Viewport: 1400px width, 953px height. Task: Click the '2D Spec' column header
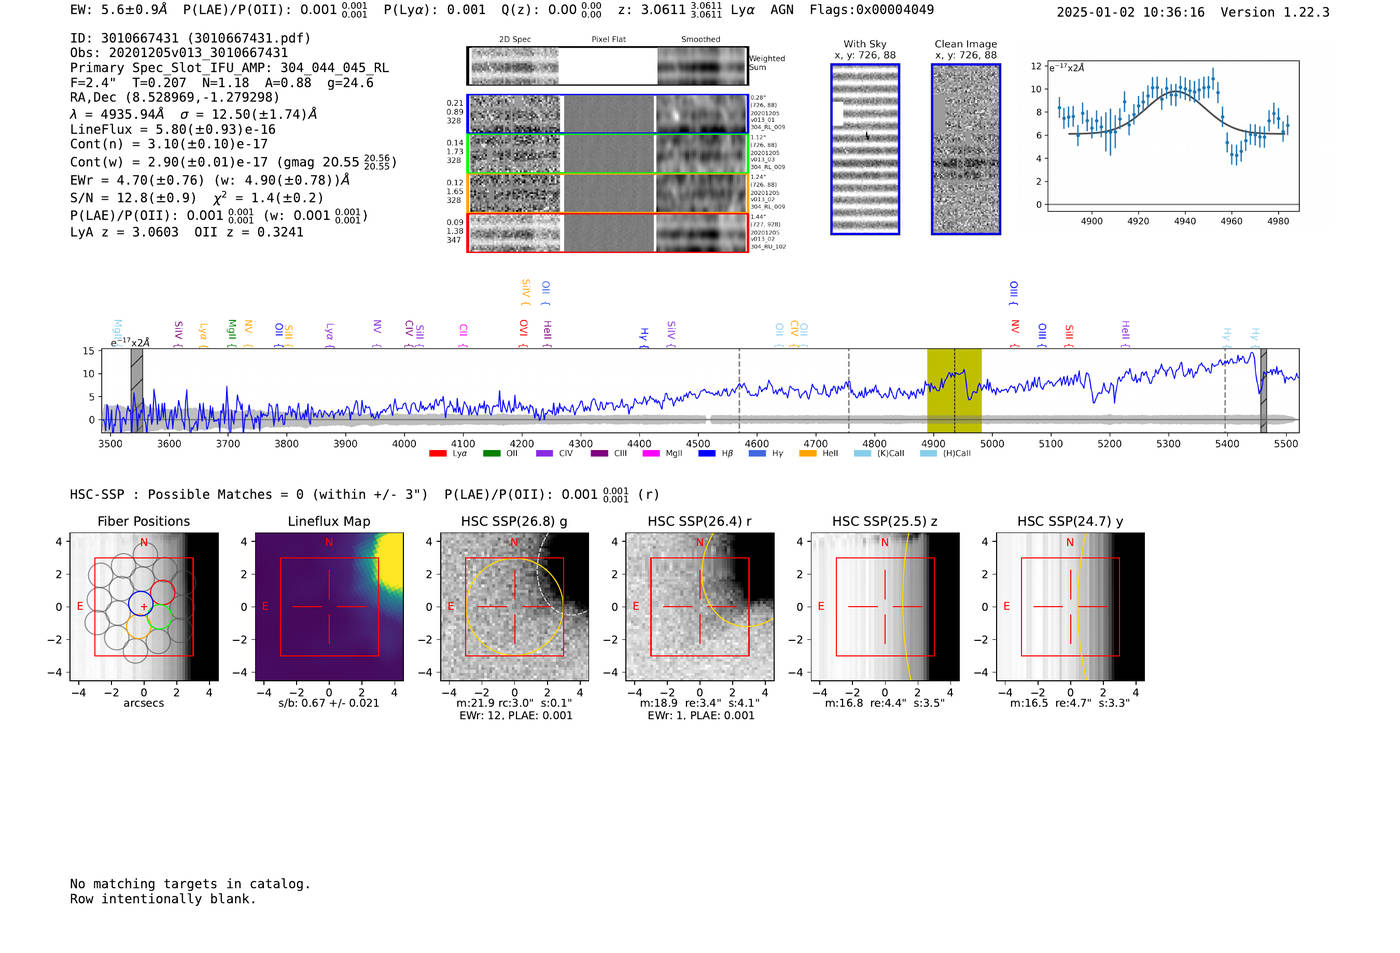(515, 39)
